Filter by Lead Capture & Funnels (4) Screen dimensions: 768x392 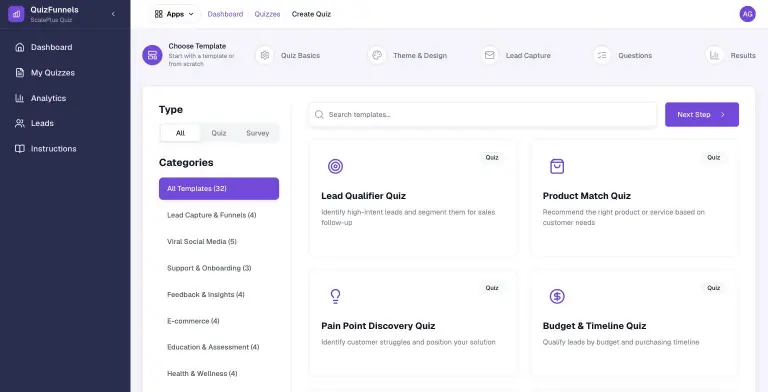219,215
